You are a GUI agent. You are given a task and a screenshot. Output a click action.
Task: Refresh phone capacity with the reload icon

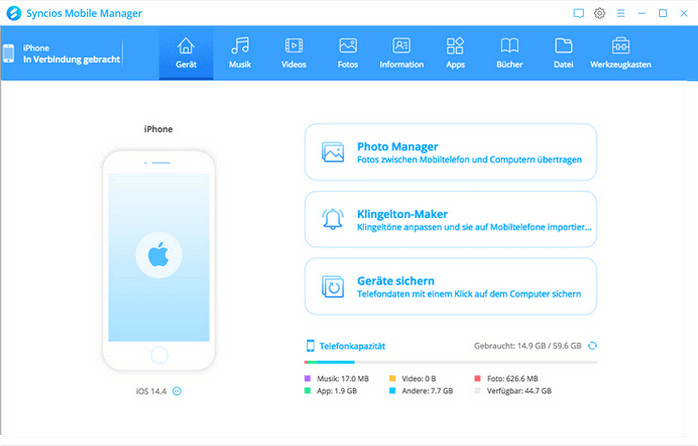(592, 346)
